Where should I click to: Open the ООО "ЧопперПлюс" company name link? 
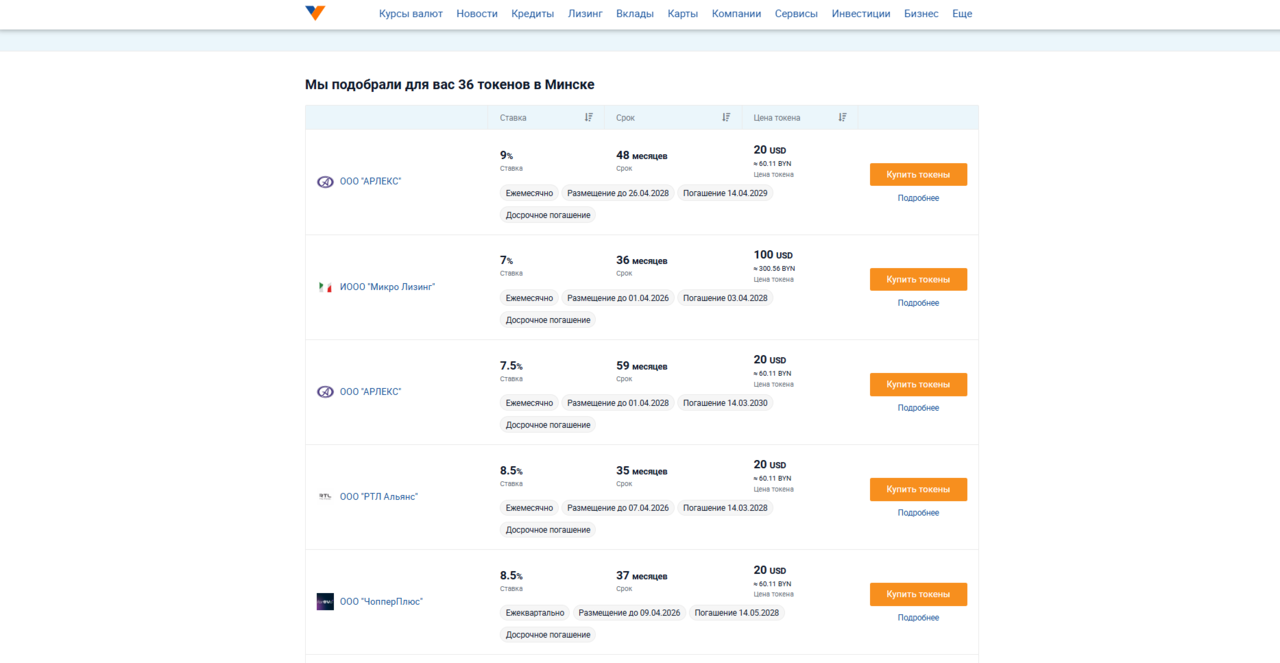click(x=381, y=602)
